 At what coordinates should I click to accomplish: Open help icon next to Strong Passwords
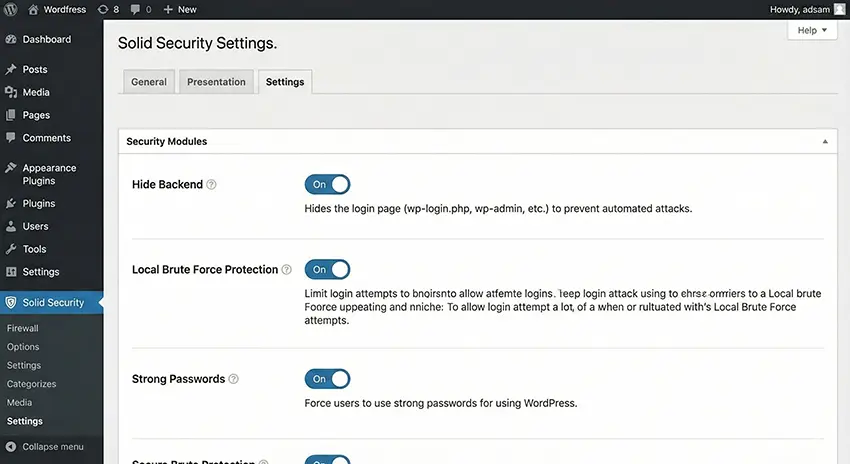(x=234, y=379)
